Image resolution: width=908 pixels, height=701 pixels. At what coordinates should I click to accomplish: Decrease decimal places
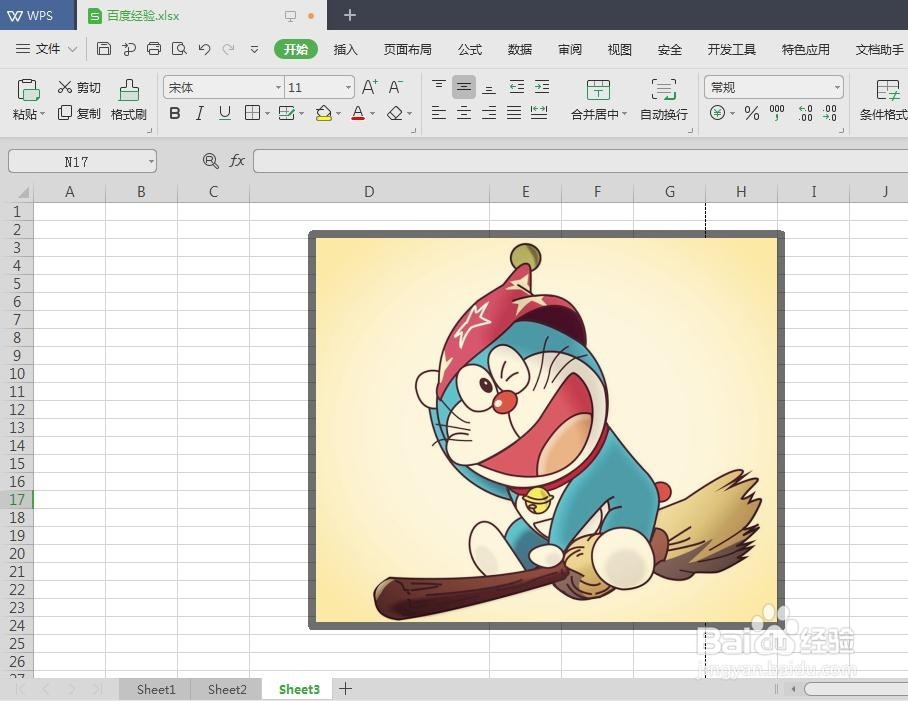click(x=829, y=113)
